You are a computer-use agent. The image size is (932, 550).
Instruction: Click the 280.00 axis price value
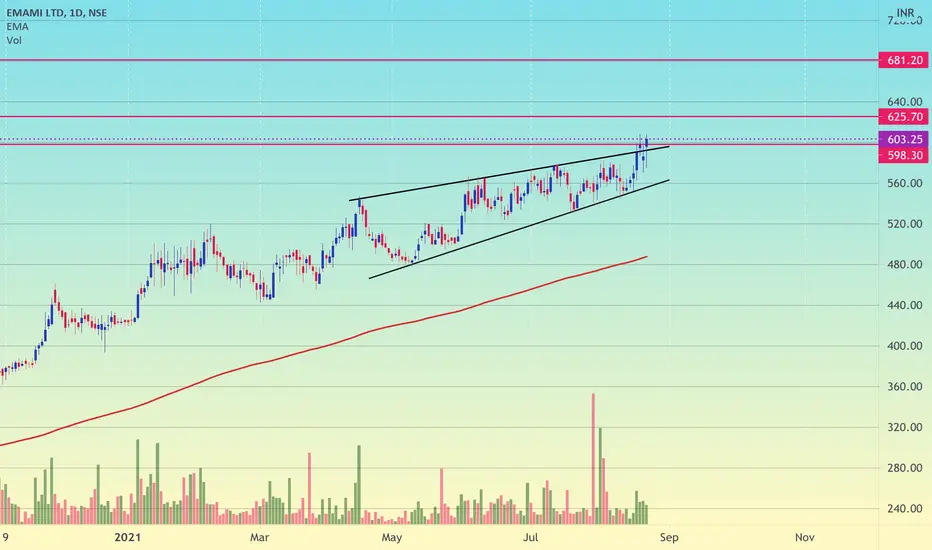[905, 468]
